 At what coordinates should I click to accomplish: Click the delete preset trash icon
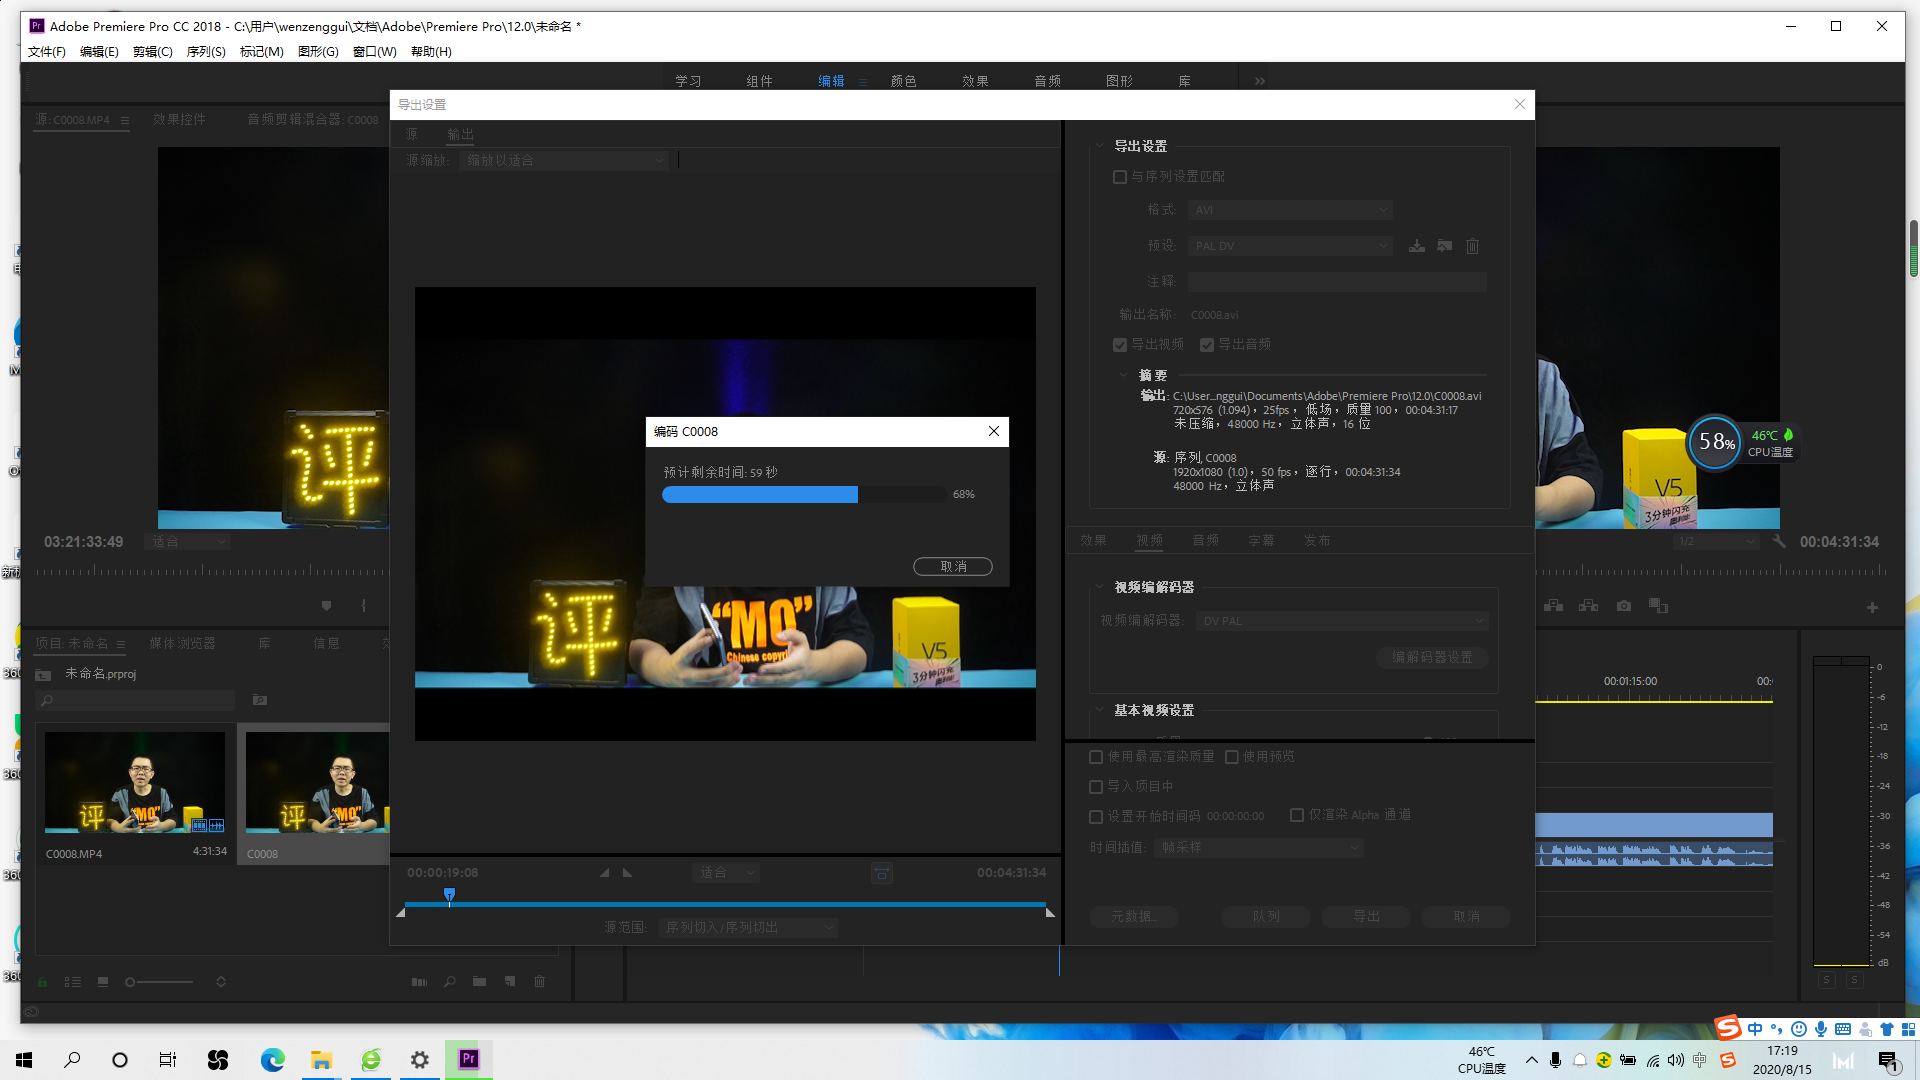click(x=1472, y=246)
